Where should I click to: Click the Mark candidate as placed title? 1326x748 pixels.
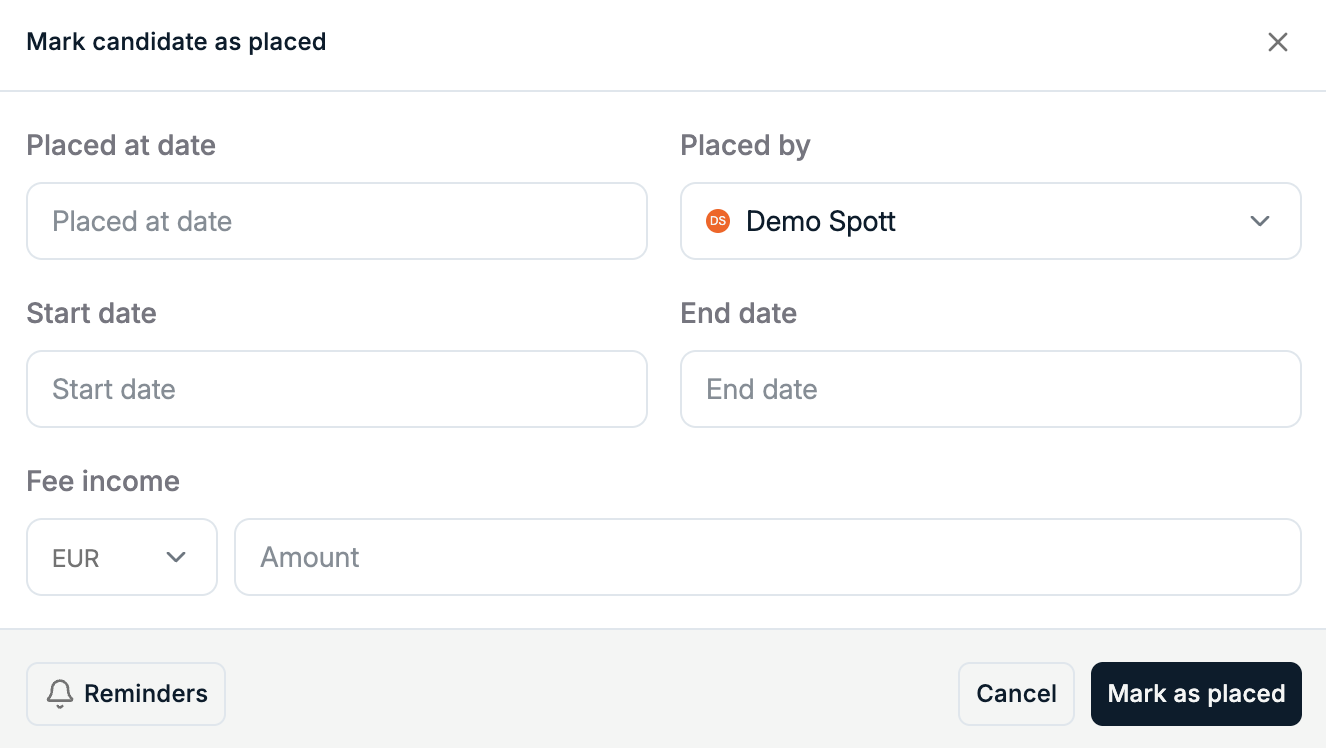(x=176, y=42)
